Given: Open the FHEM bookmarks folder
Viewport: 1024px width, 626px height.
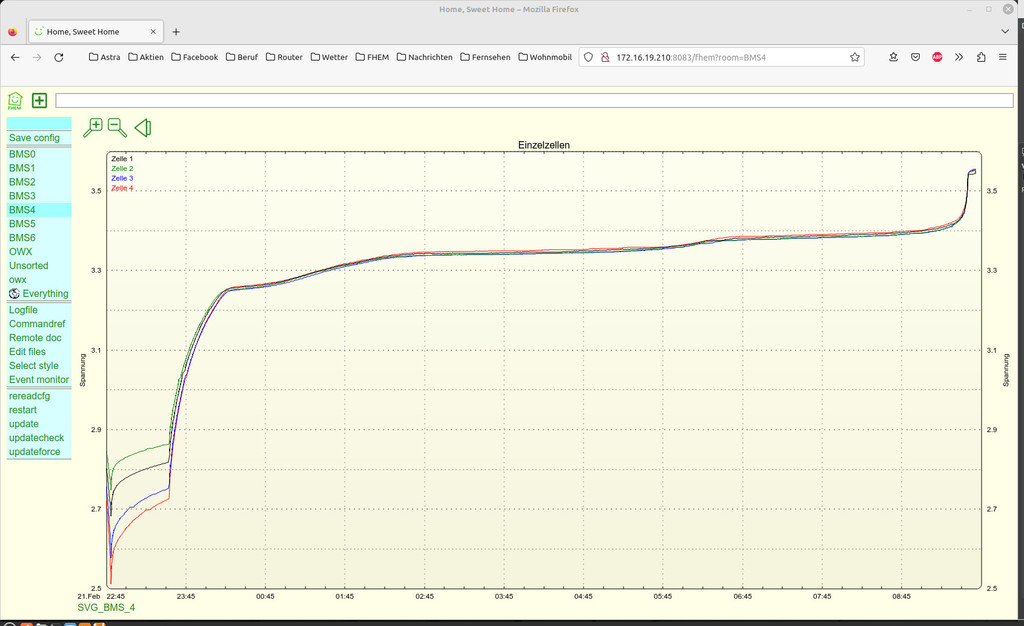Looking at the screenshot, I should [372, 57].
